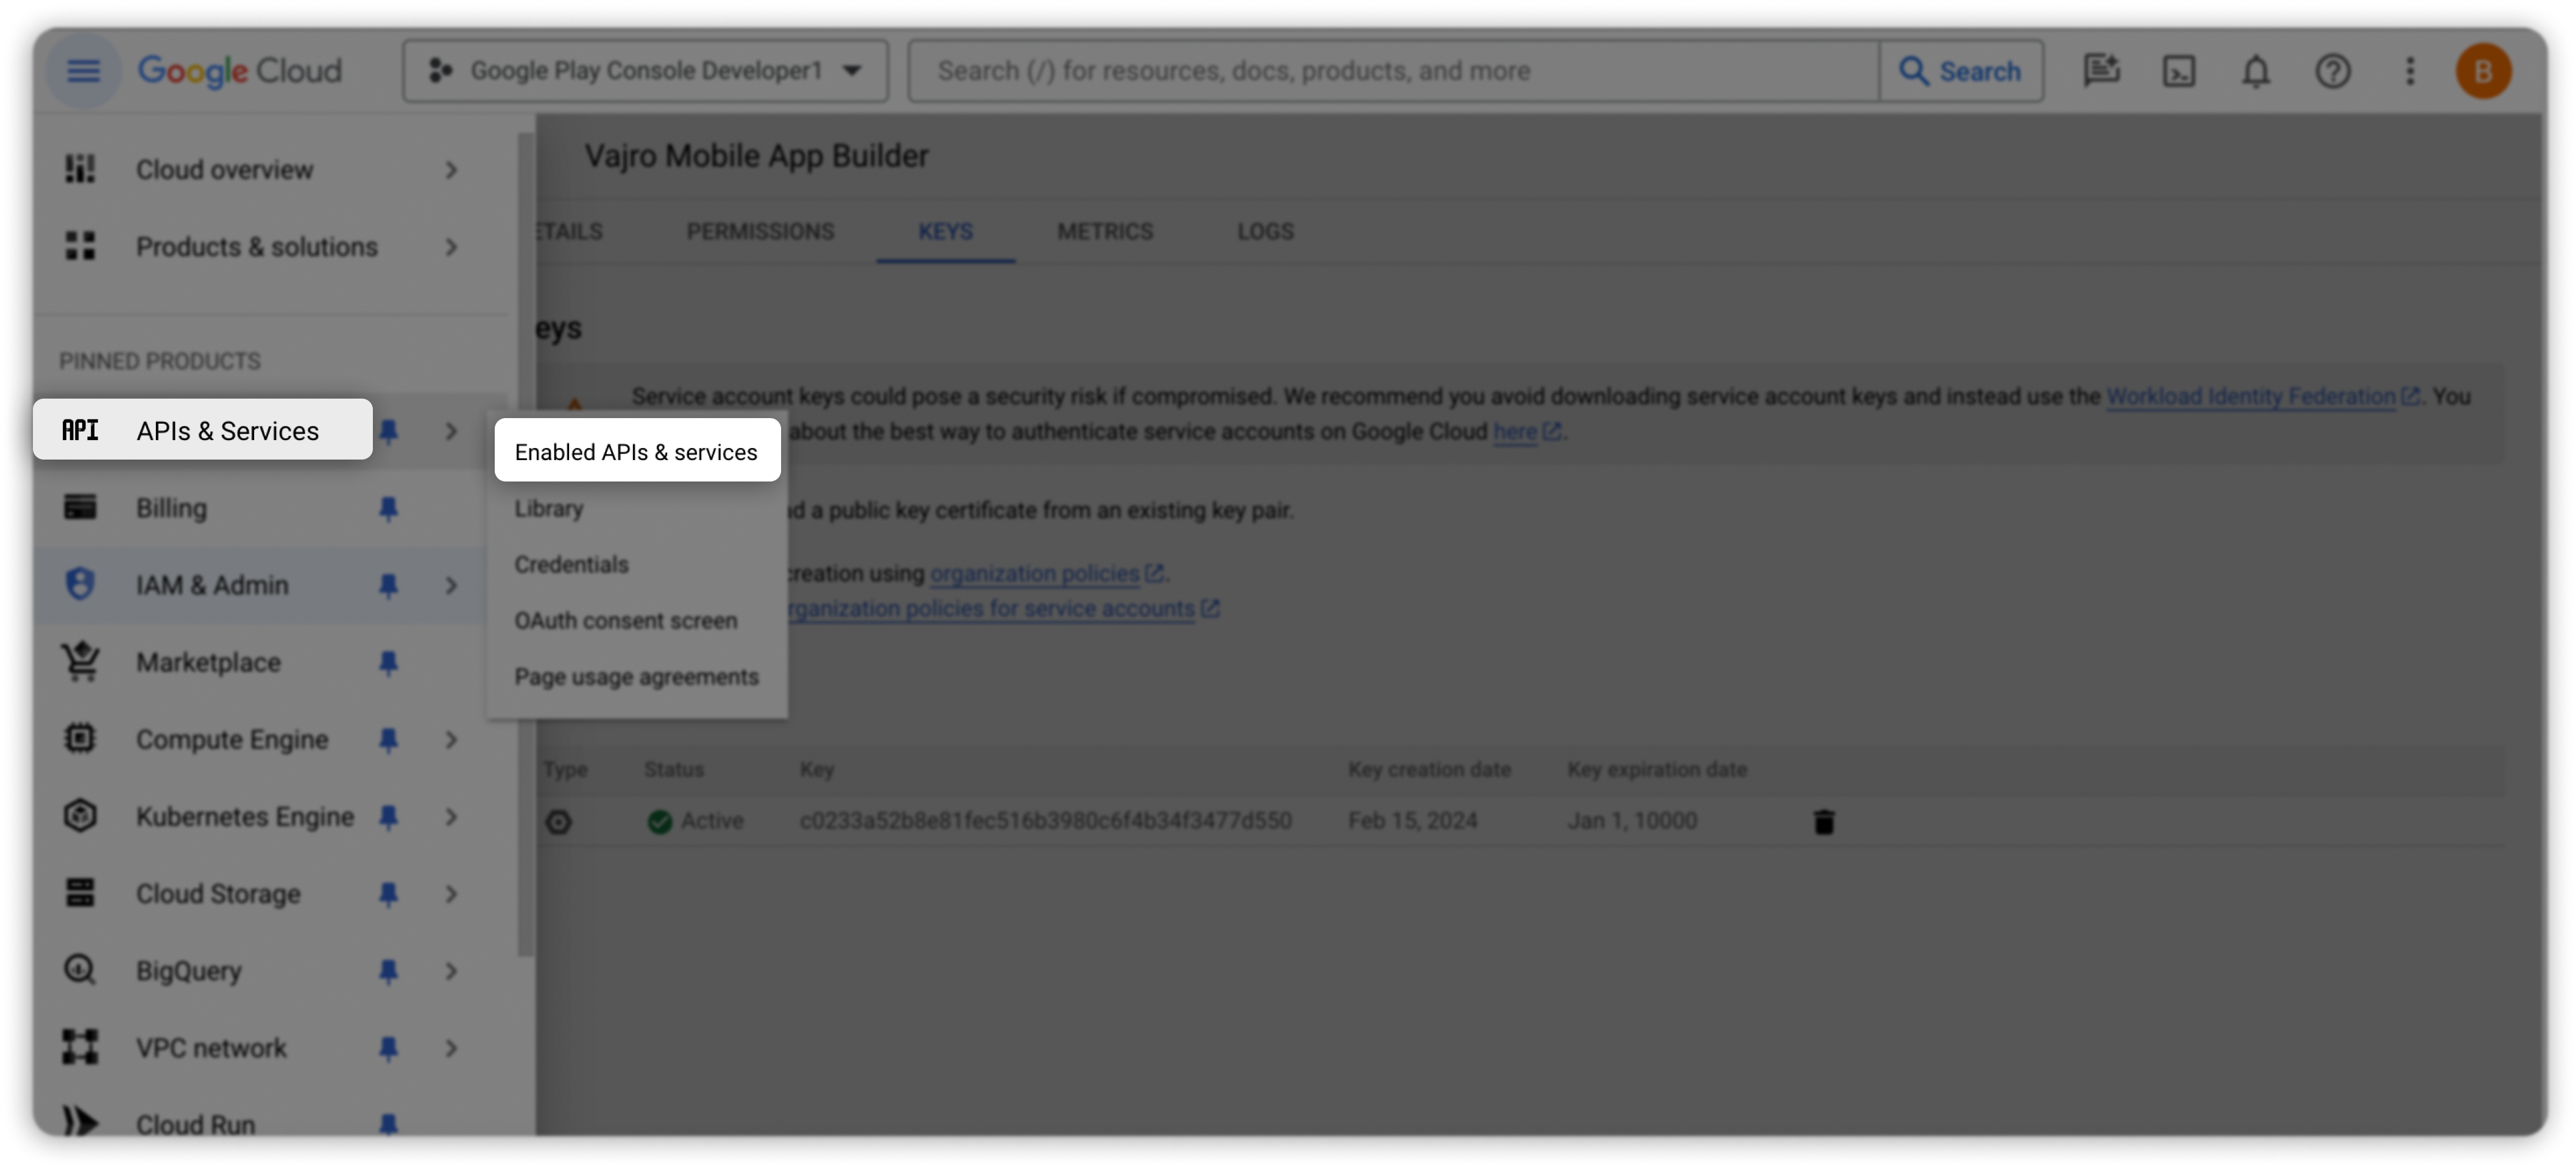Click the hamburger navigation menu icon

[83, 71]
